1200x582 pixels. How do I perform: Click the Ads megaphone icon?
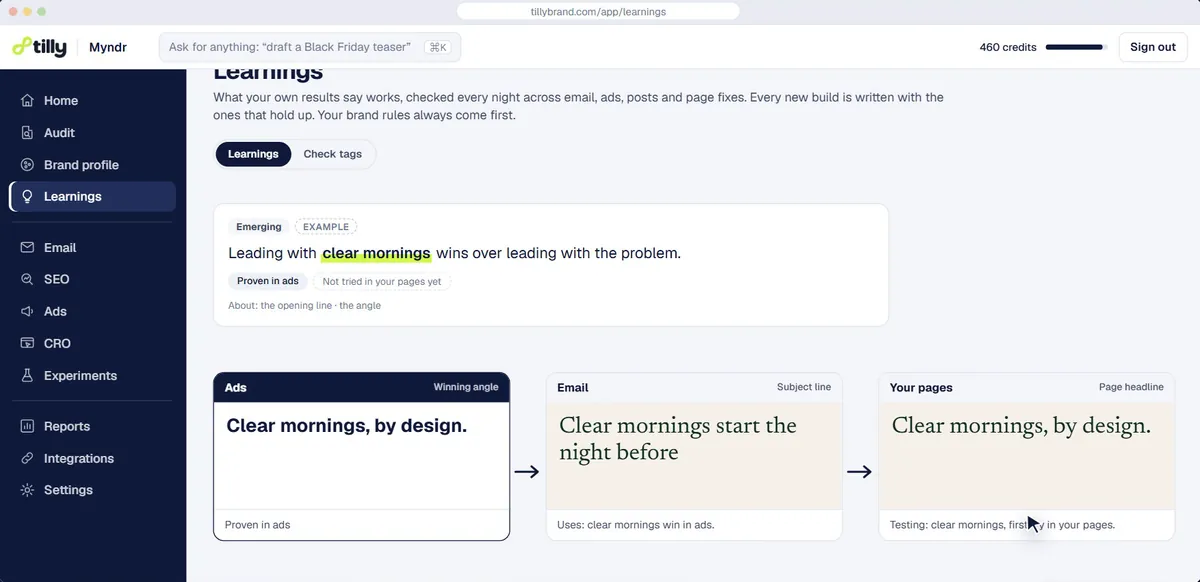tap(27, 312)
